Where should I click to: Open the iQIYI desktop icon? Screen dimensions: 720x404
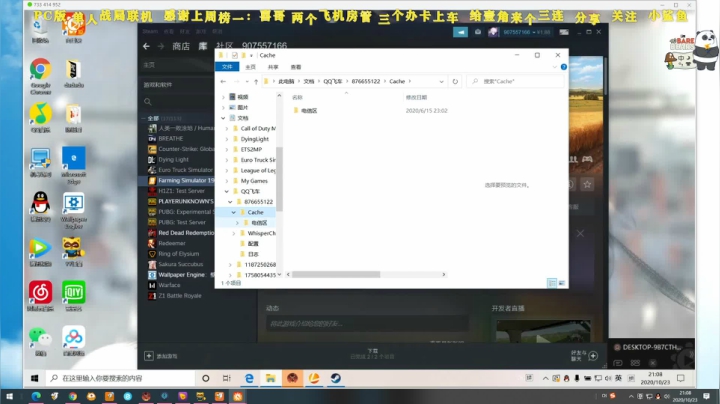tap(73, 292)
